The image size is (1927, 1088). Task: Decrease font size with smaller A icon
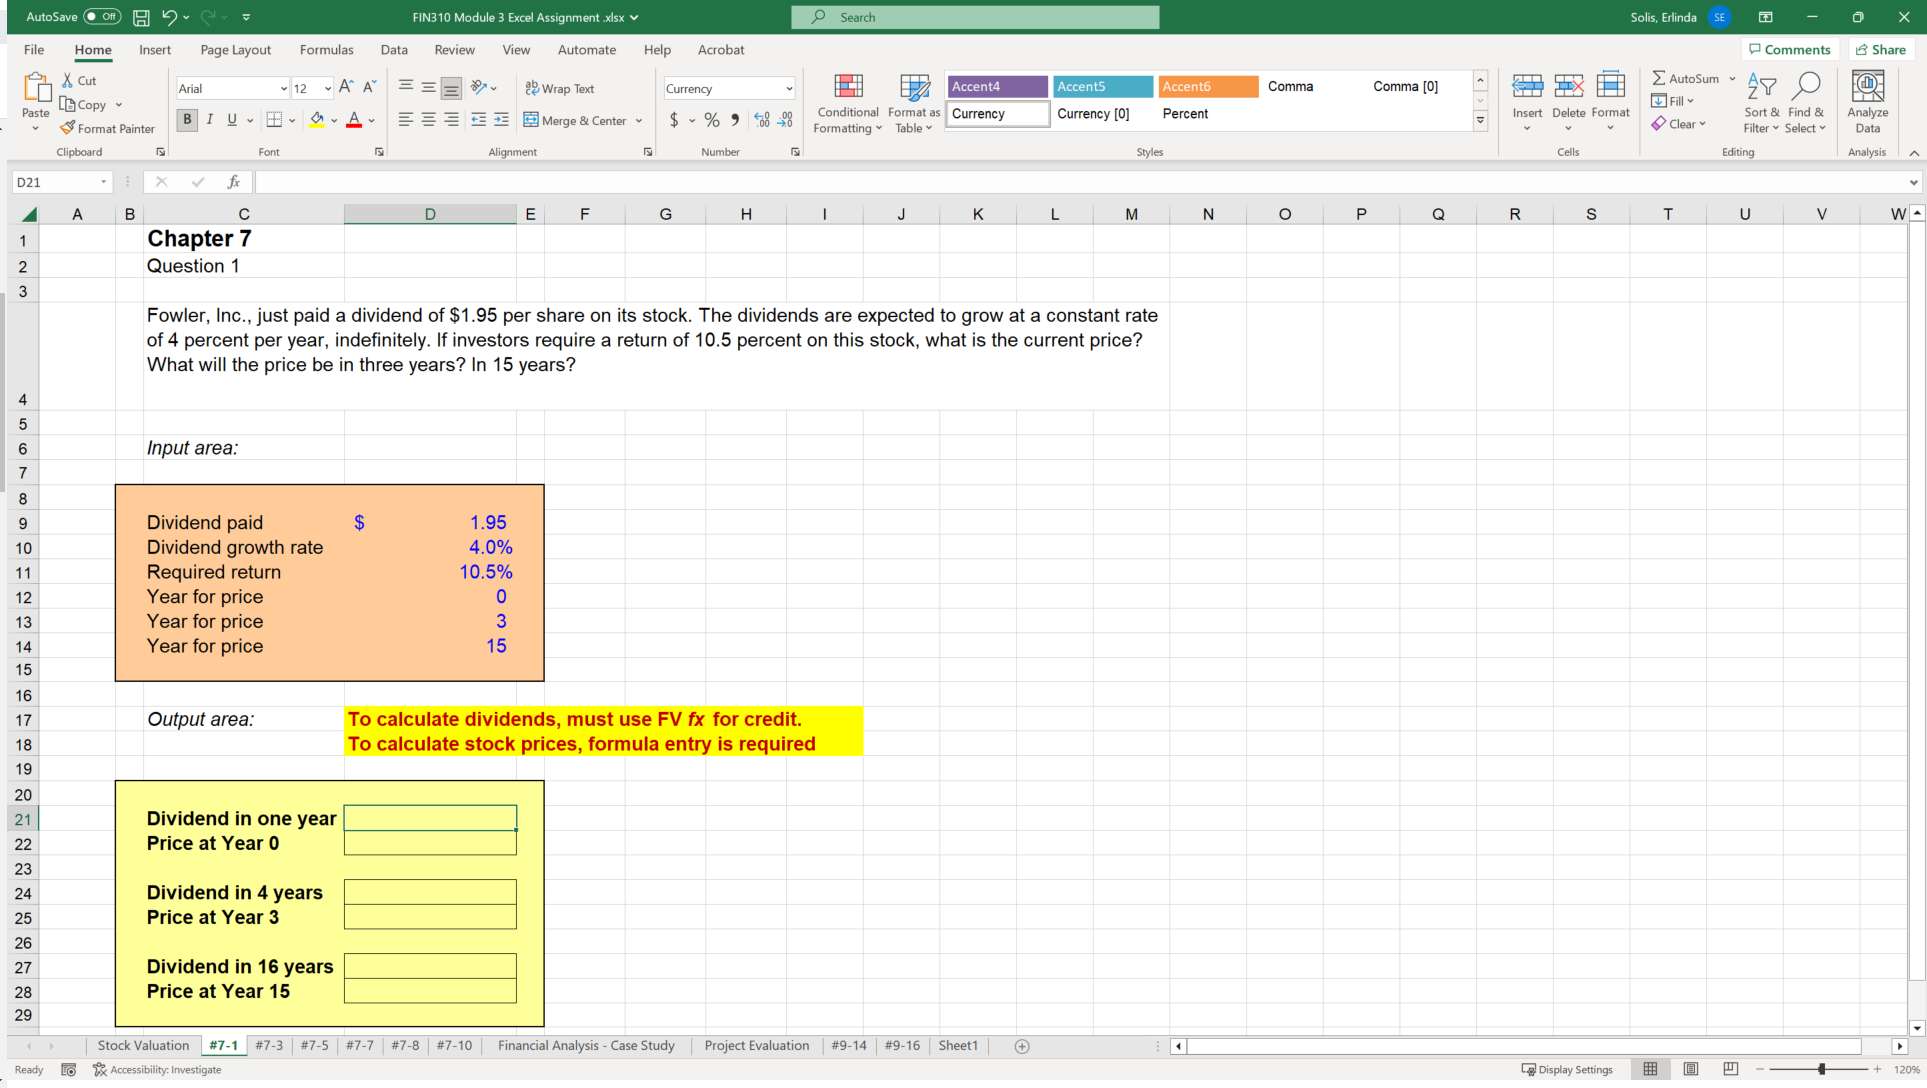369,87
